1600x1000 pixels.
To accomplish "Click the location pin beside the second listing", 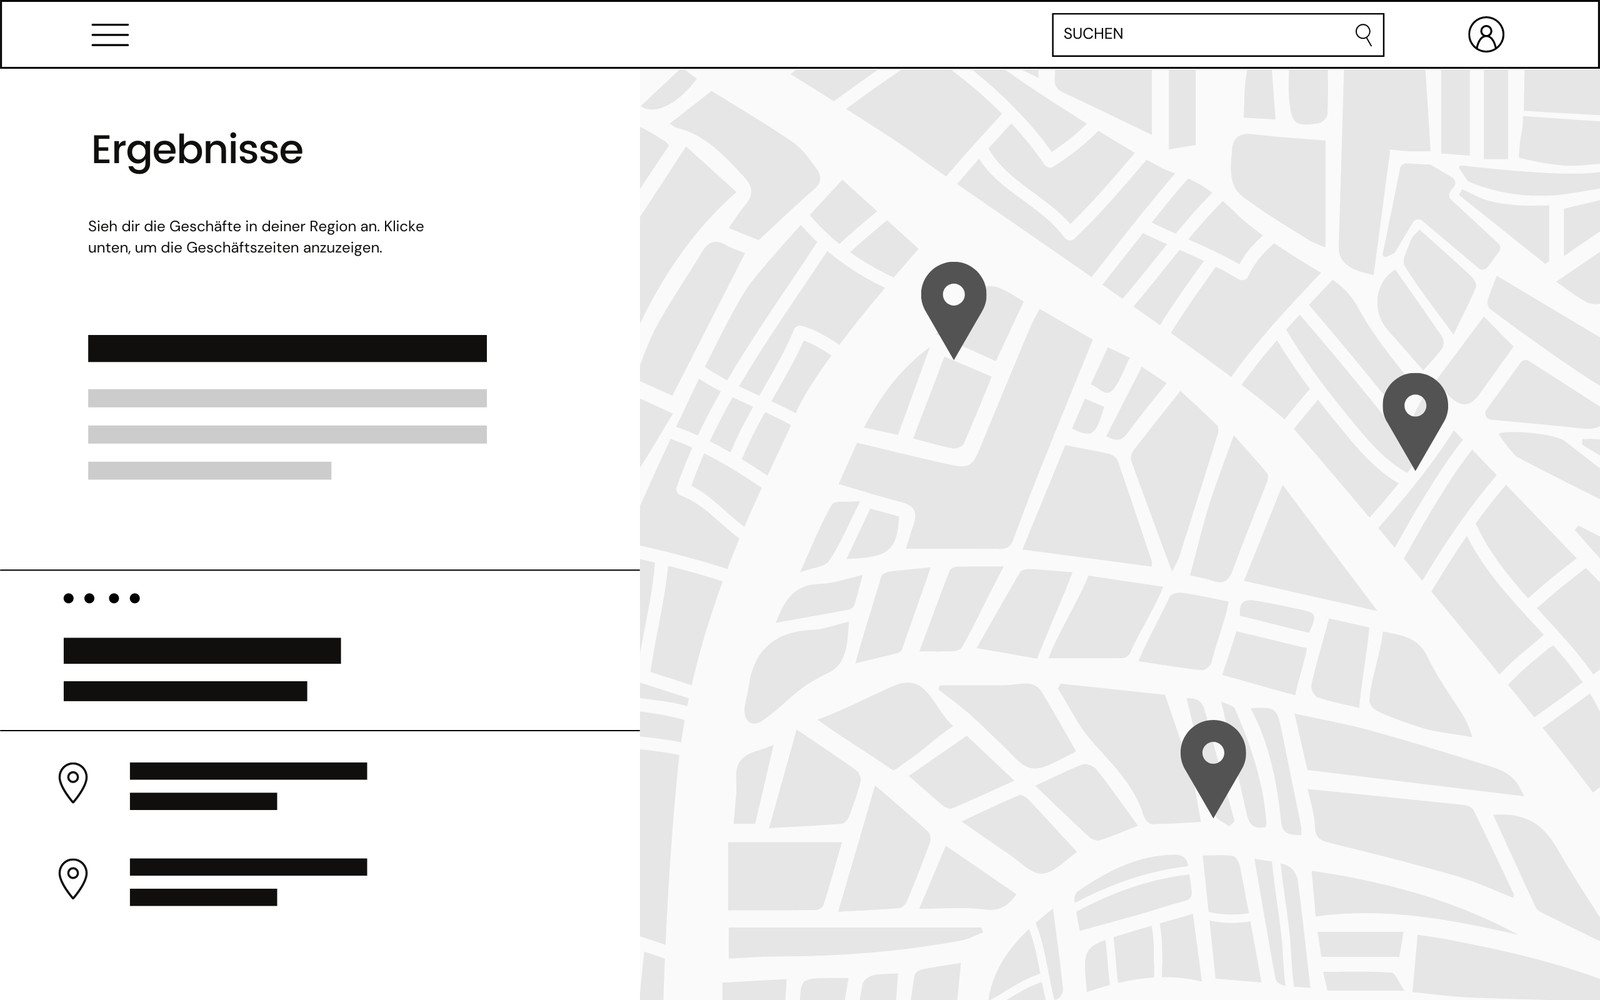I will [72, 880].
